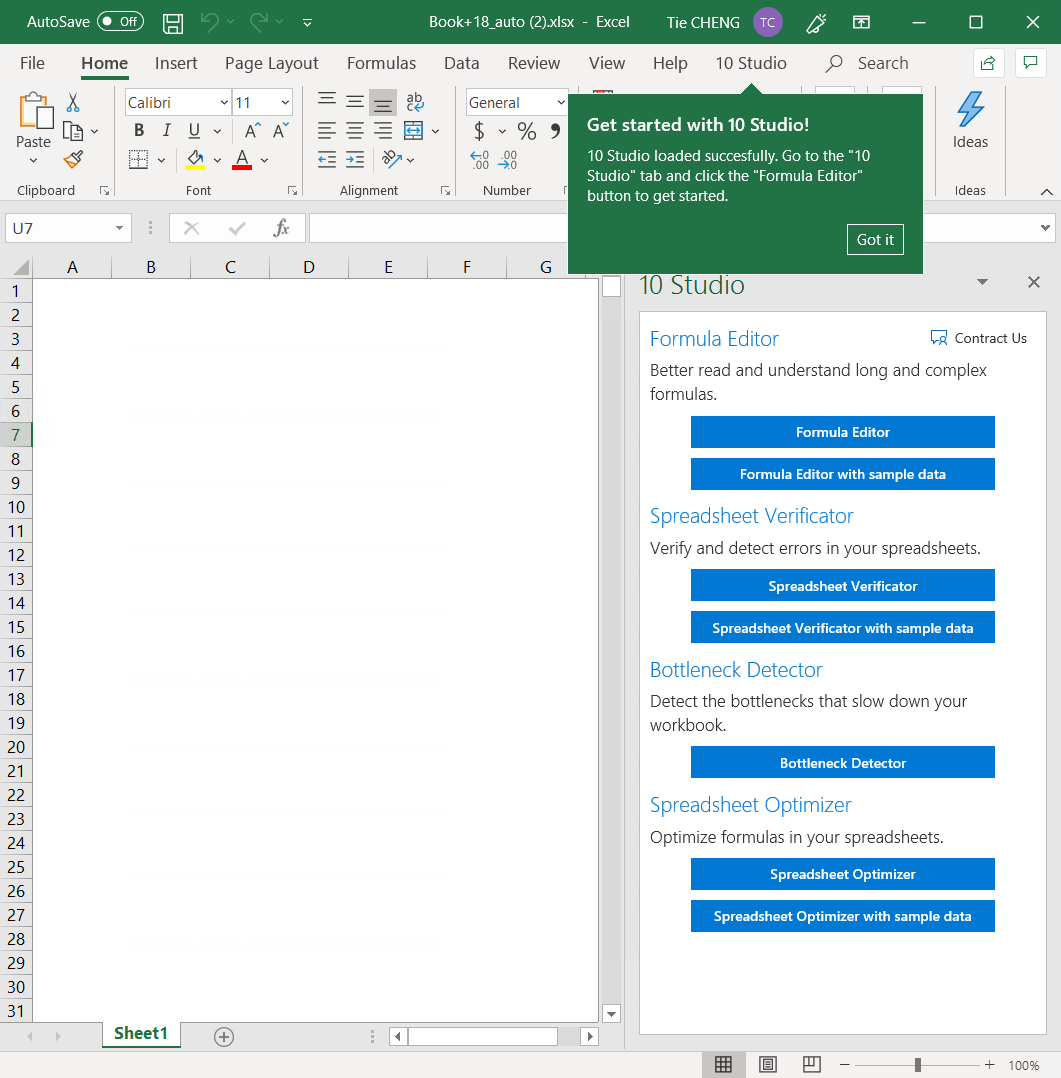Toggle Bold formatting
Viewport: 1061px width, 1078px height.
139,131
